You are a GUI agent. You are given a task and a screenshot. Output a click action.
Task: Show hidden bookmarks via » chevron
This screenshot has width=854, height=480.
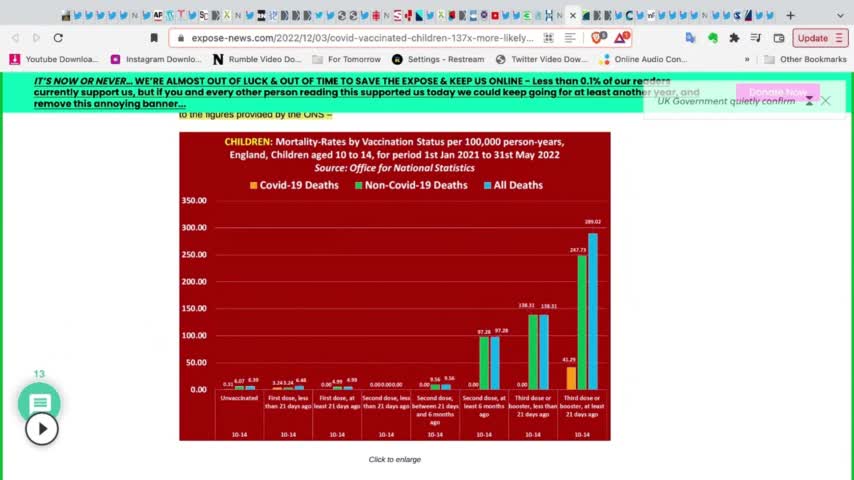pos(747,59)
